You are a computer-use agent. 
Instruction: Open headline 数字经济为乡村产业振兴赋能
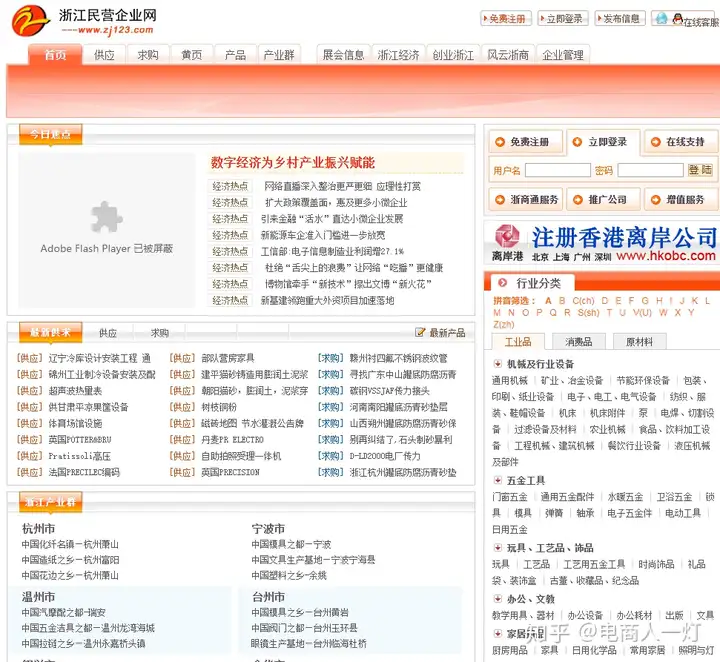point(293,163)
